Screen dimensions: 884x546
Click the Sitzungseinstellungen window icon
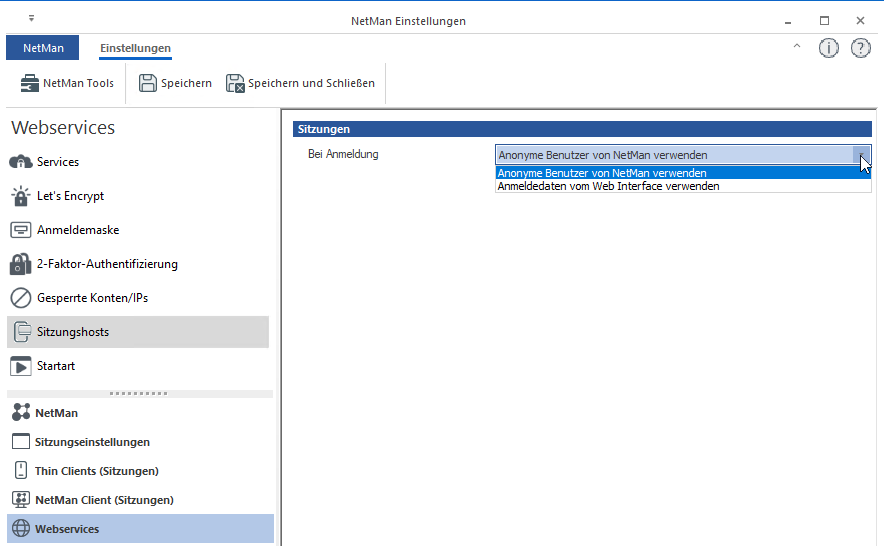click(21, 442)
